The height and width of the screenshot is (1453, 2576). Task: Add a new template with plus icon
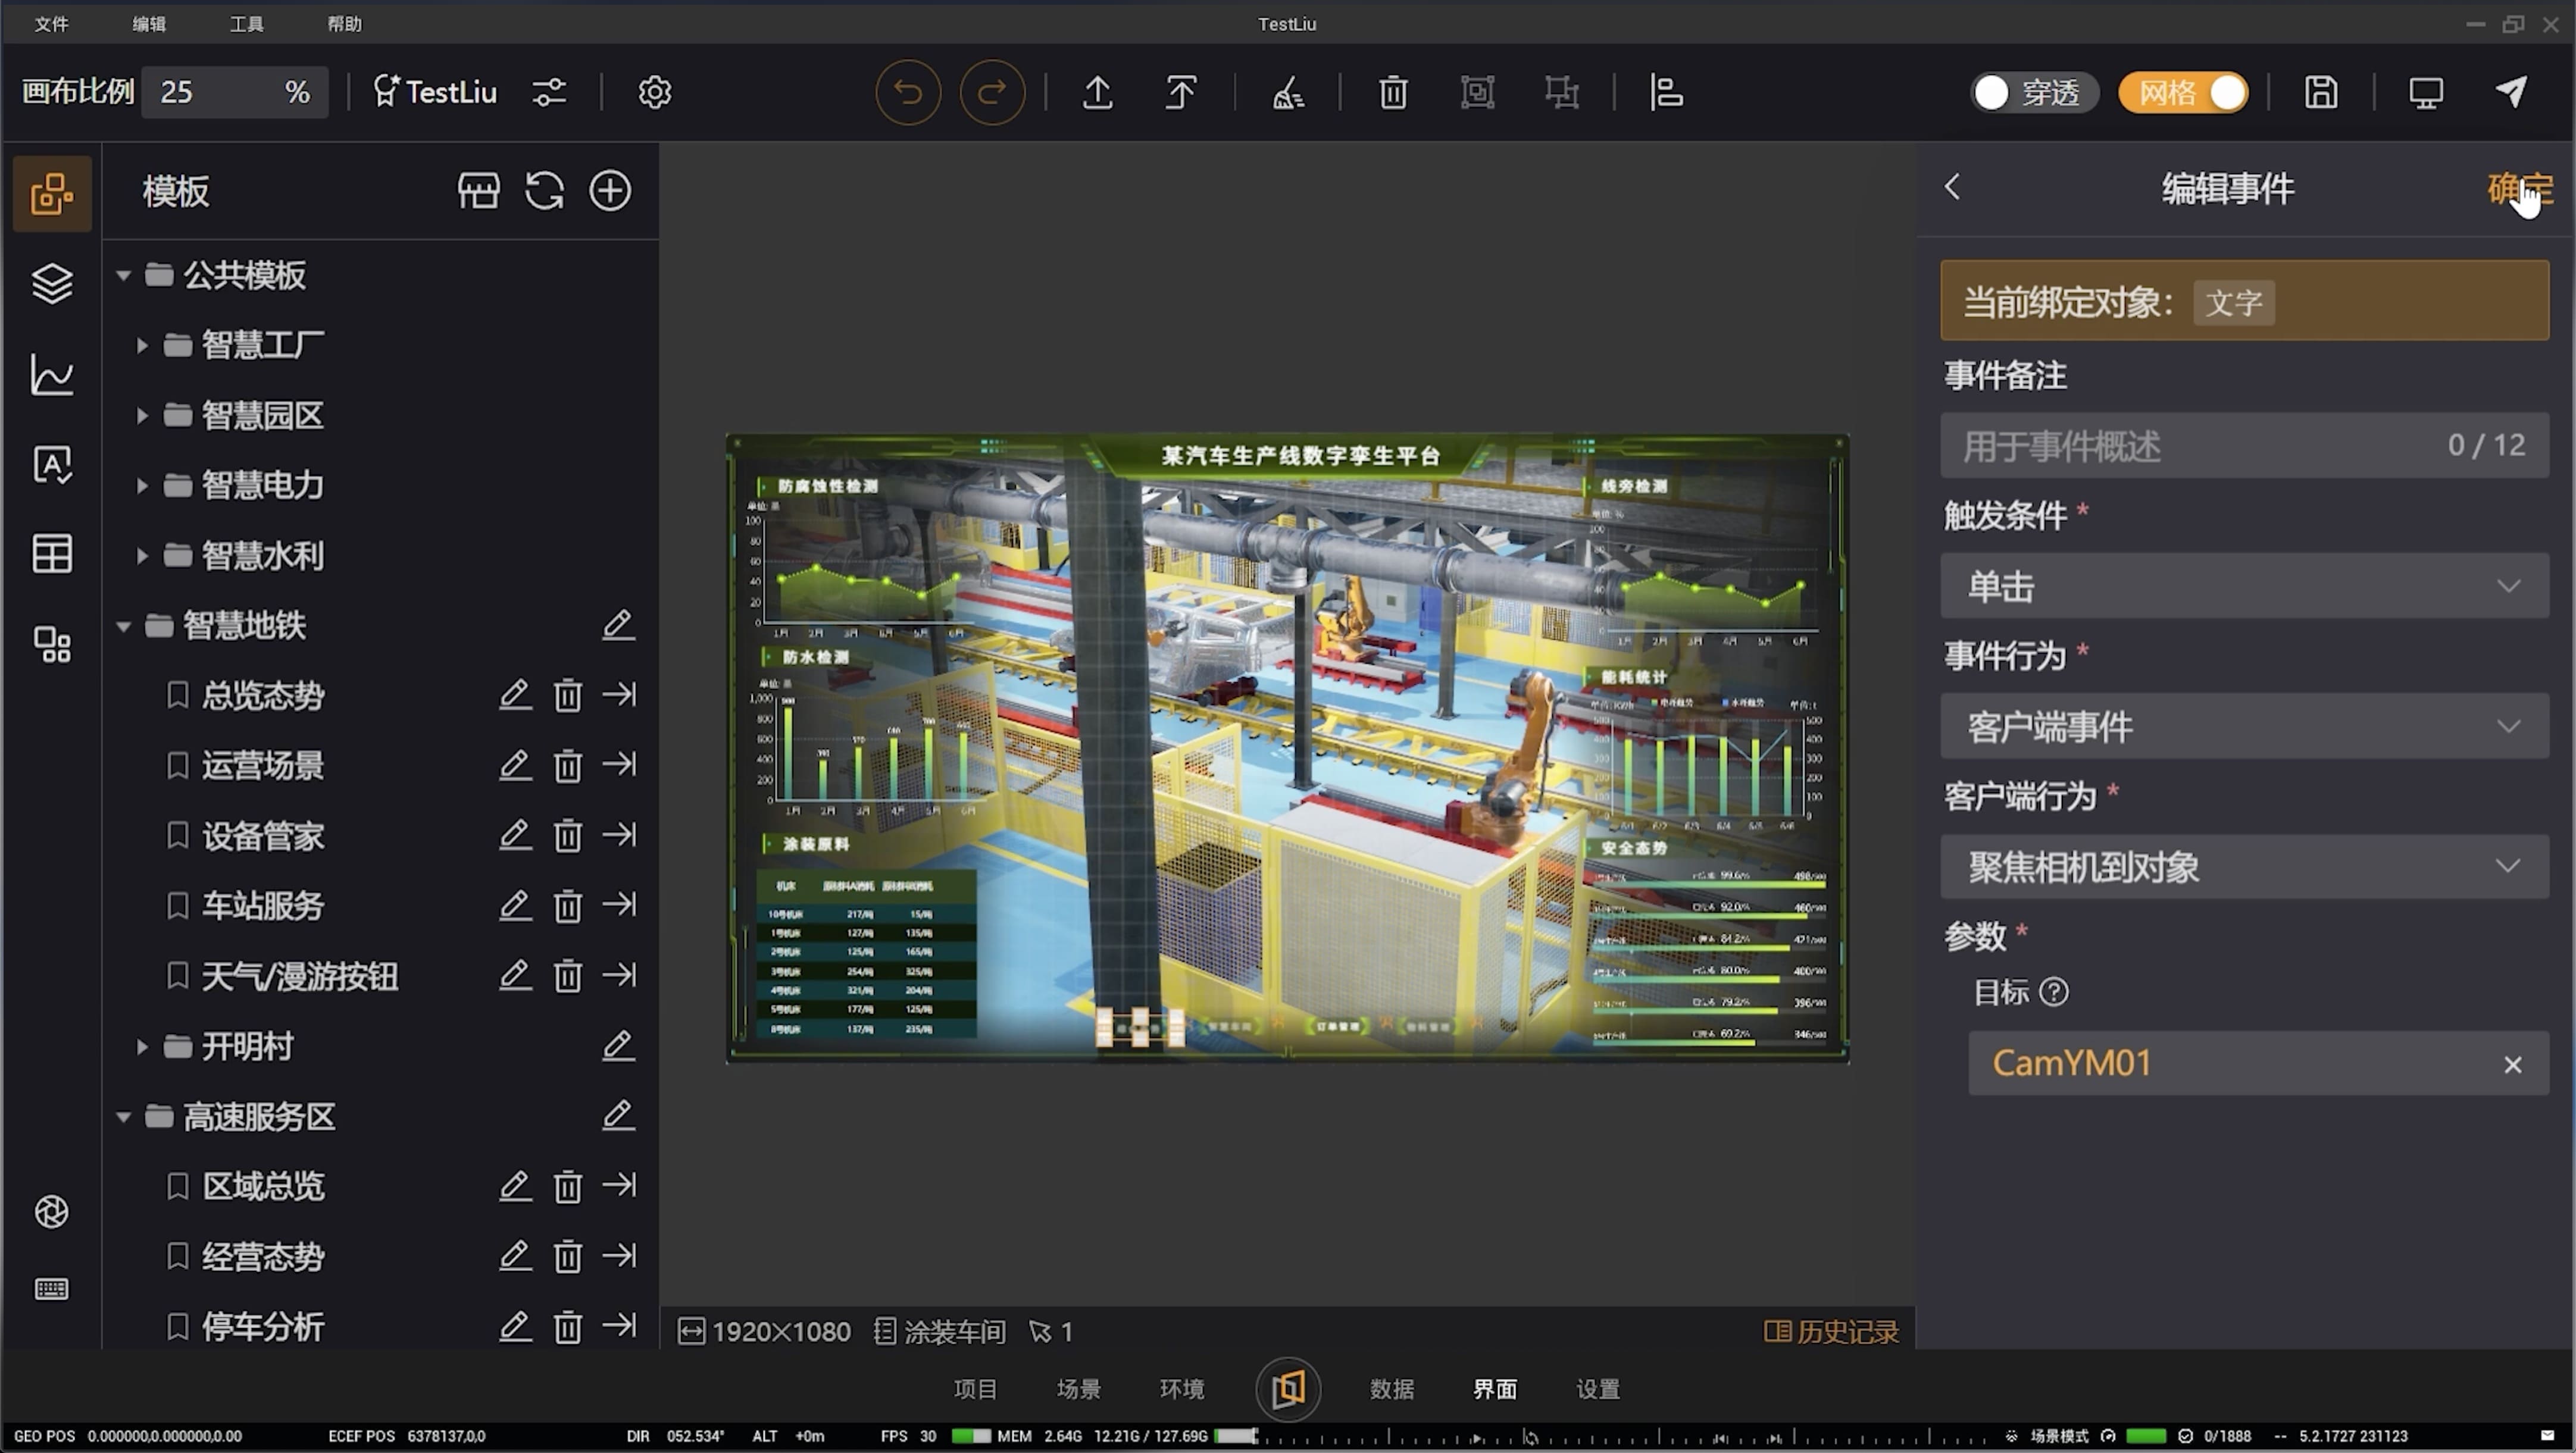(610, 190)
